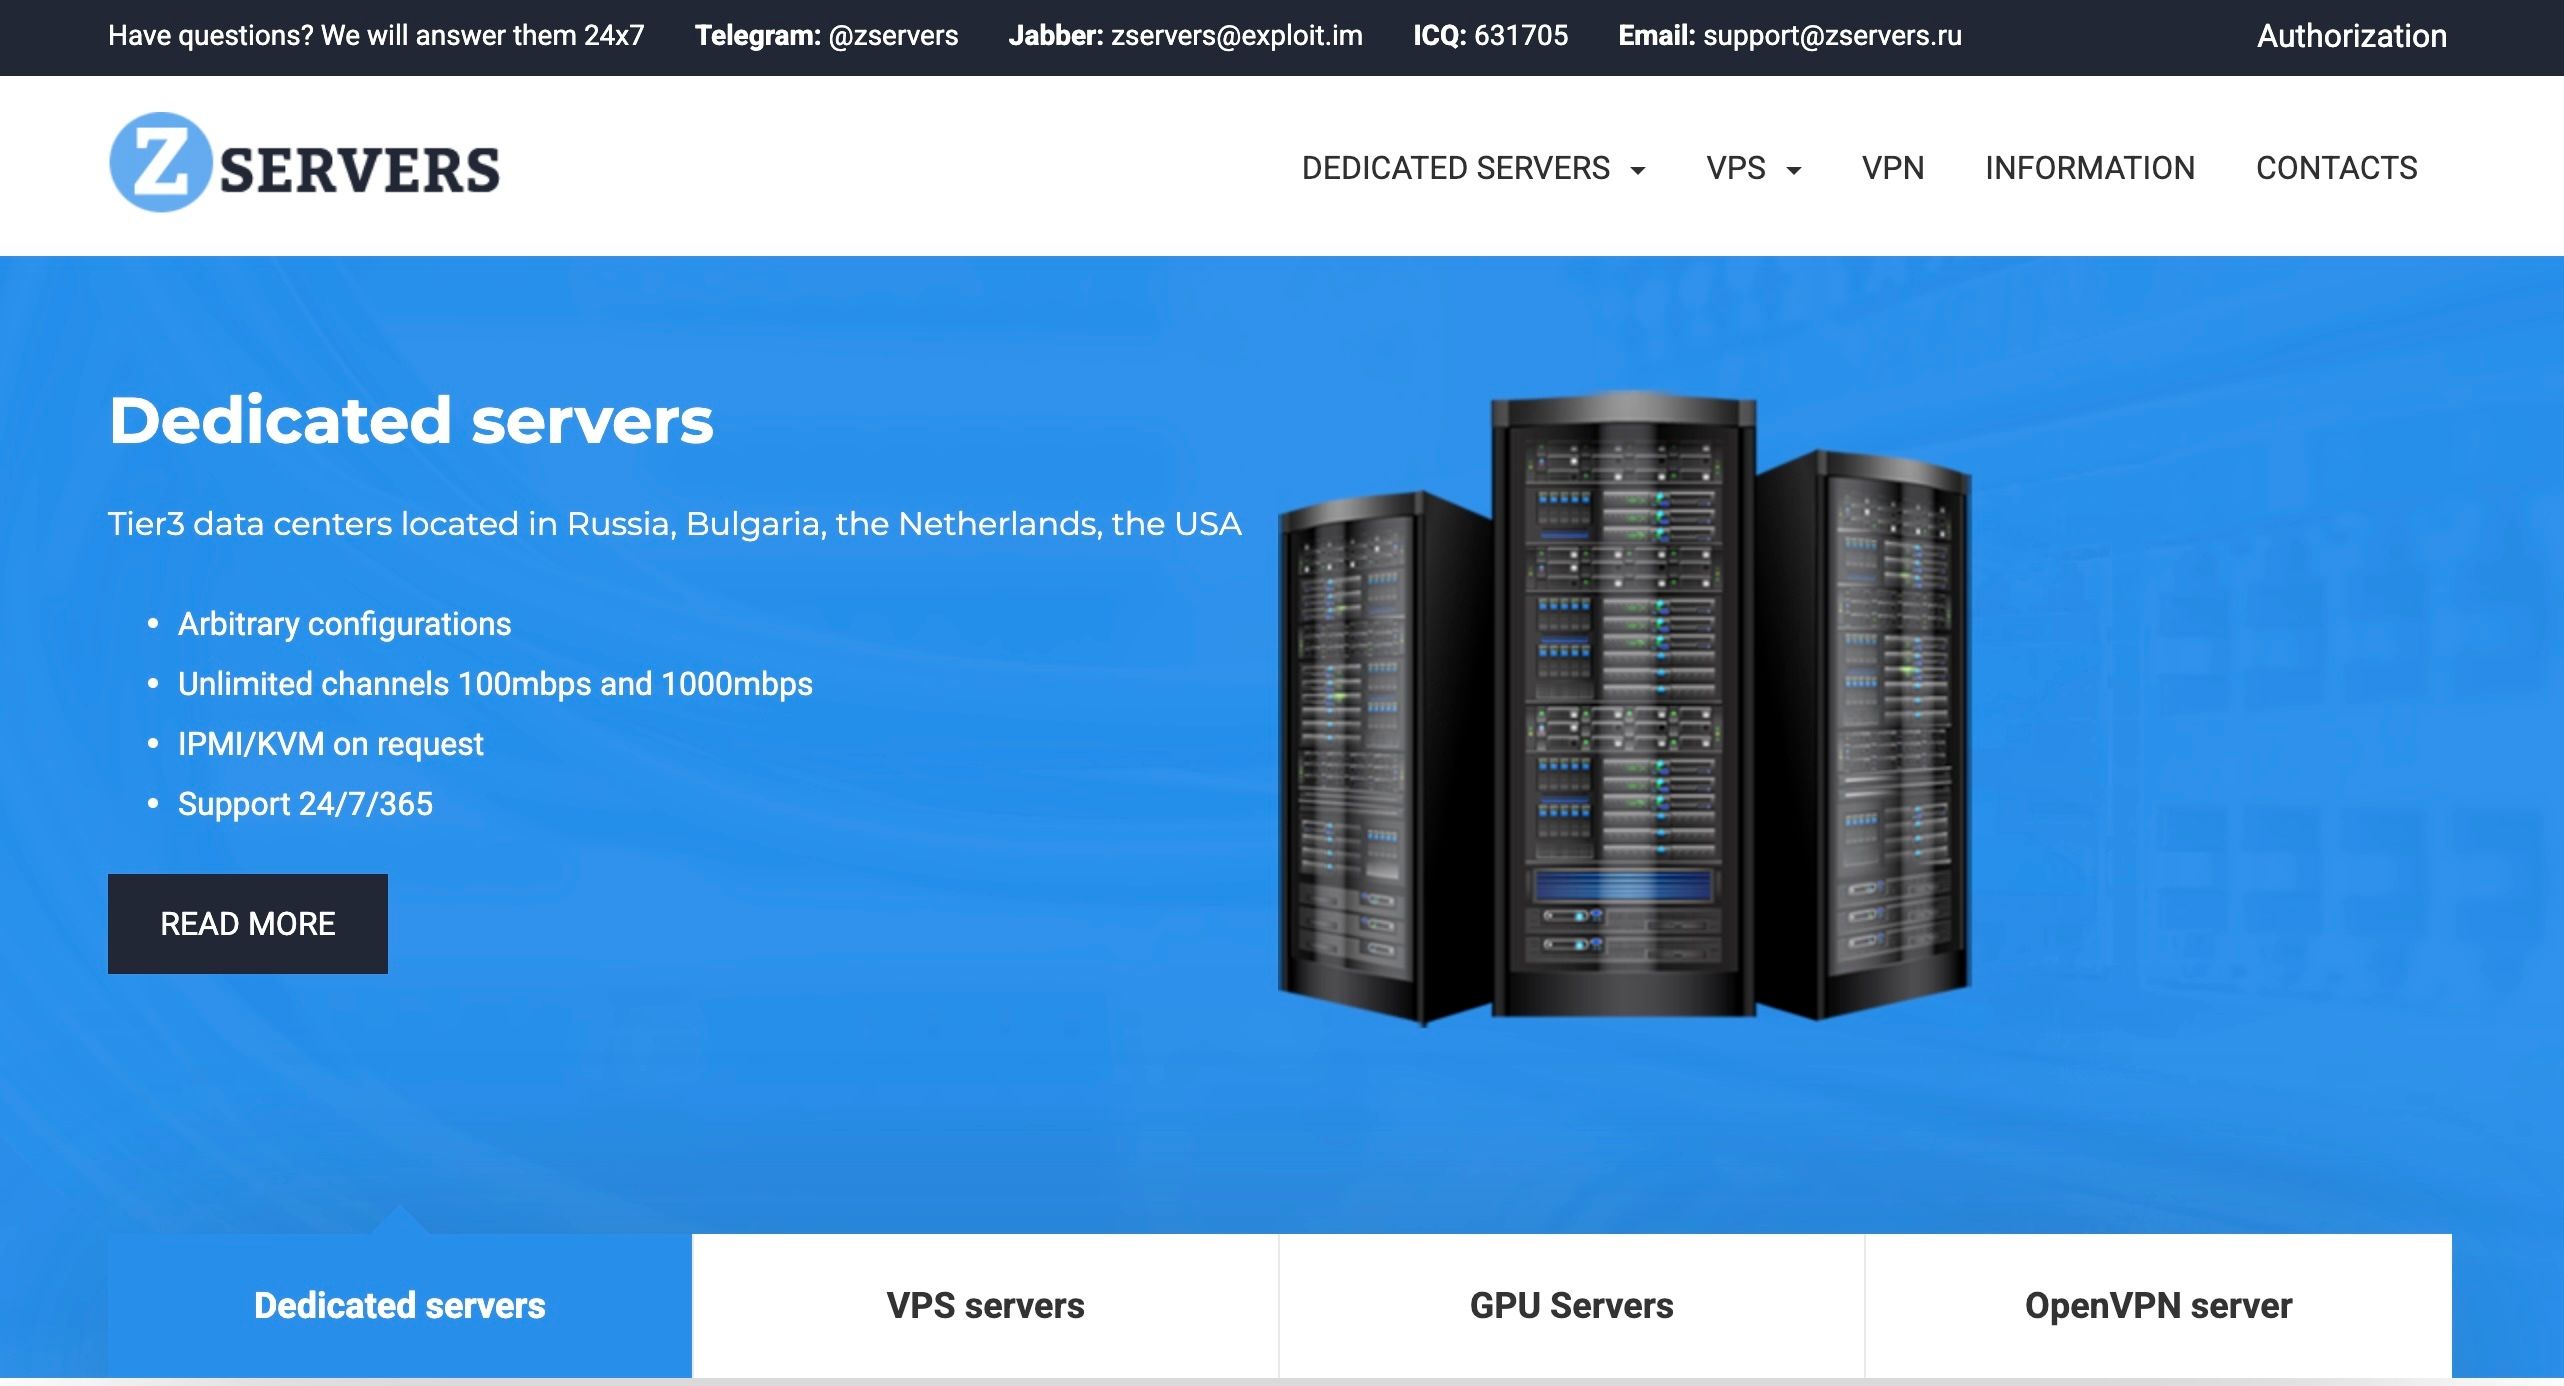Click the server racks image
2564x1386 pixels.
(x=1624, y=707)
